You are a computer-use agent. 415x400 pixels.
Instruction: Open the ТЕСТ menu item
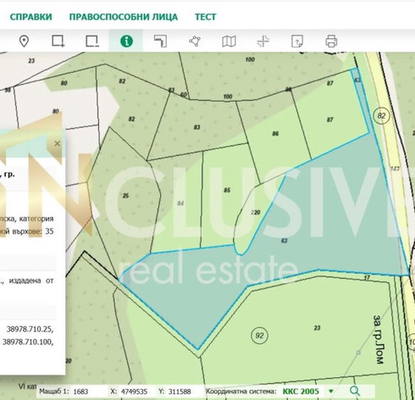(x=205, y=17)
